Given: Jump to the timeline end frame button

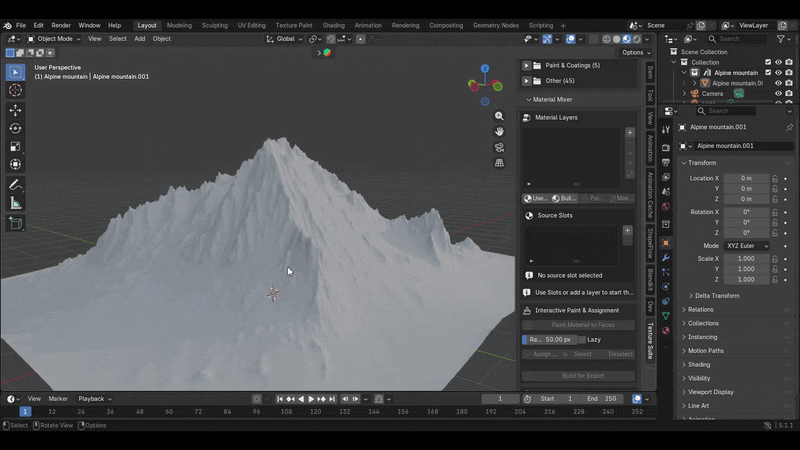Looking at the screenshot, I should click(332, 399).
